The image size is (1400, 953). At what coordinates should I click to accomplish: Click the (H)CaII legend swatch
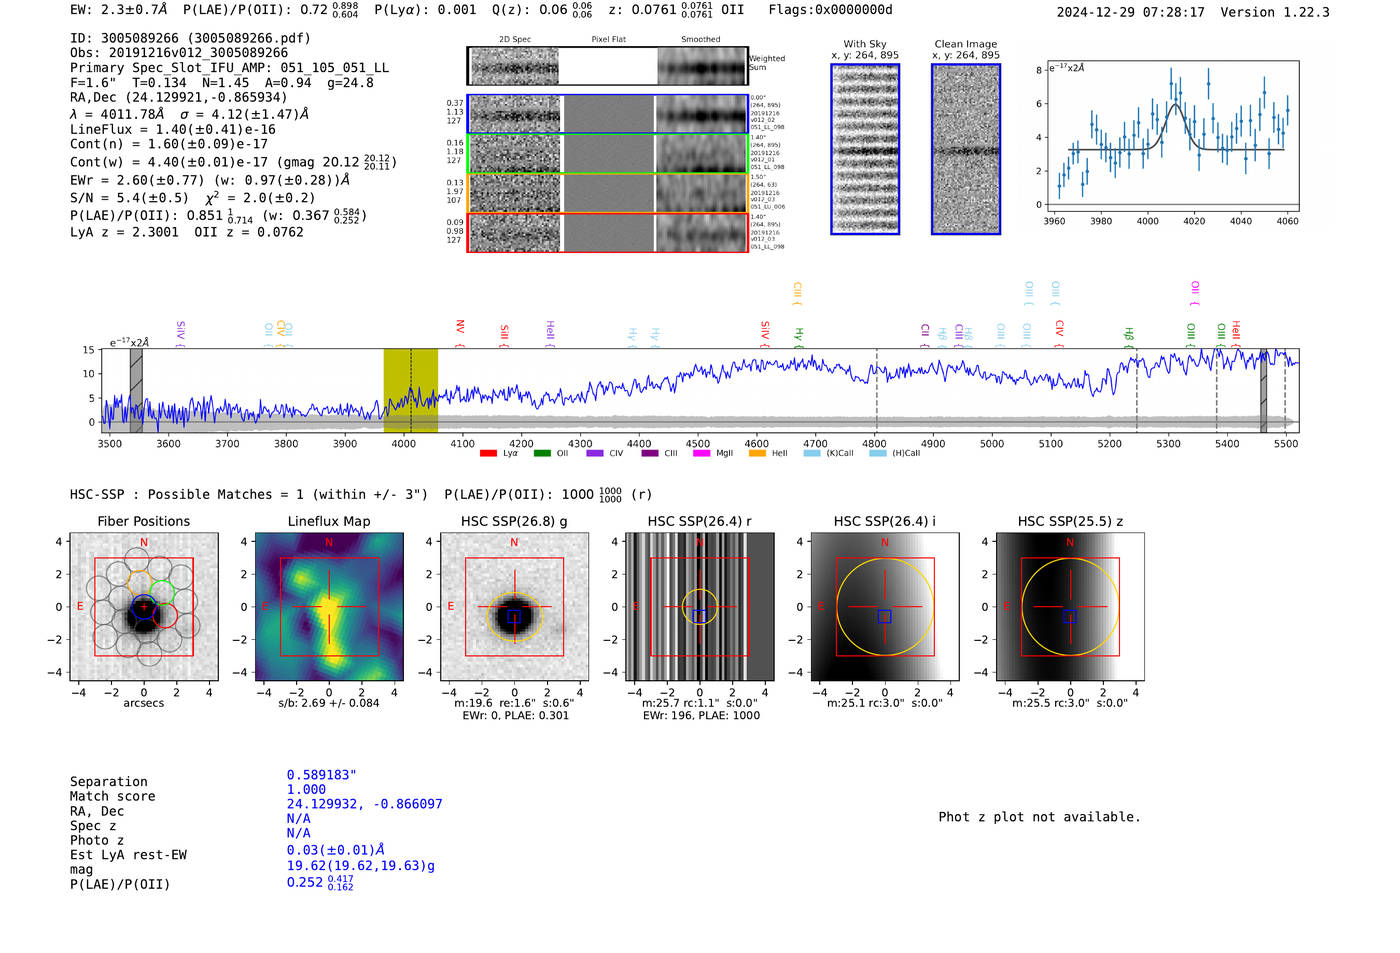click(878, 454)
